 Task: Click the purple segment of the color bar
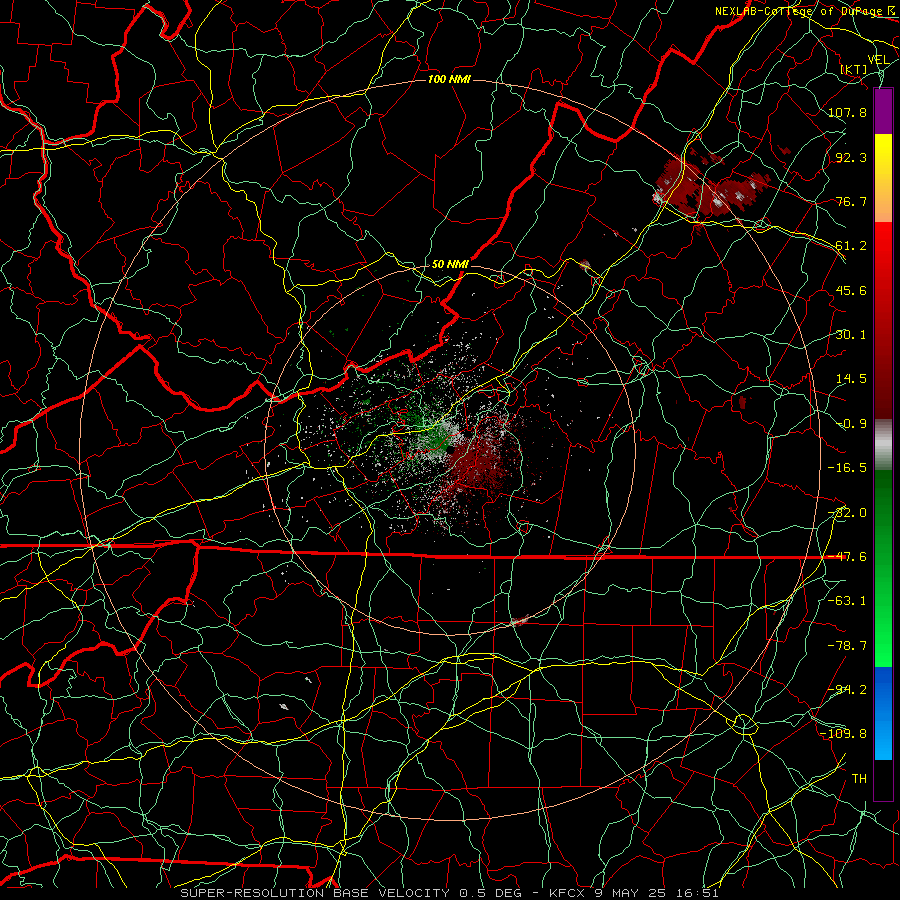pos(883,111)
